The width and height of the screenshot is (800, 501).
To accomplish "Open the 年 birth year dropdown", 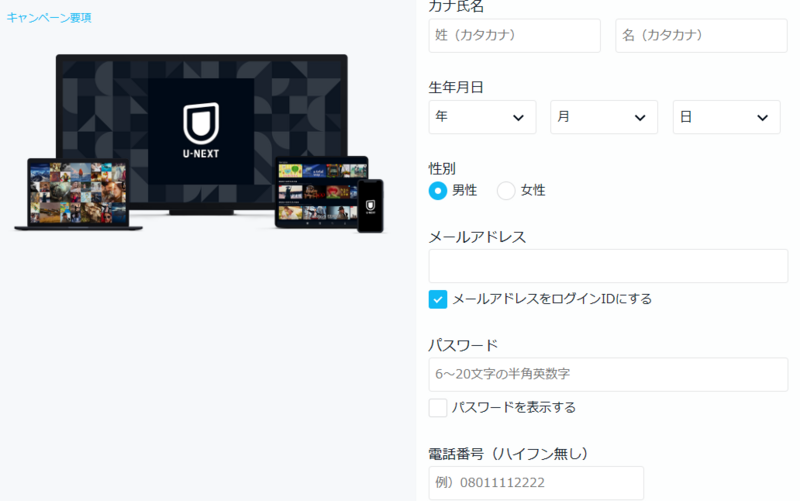I will [x=482, y=117].
